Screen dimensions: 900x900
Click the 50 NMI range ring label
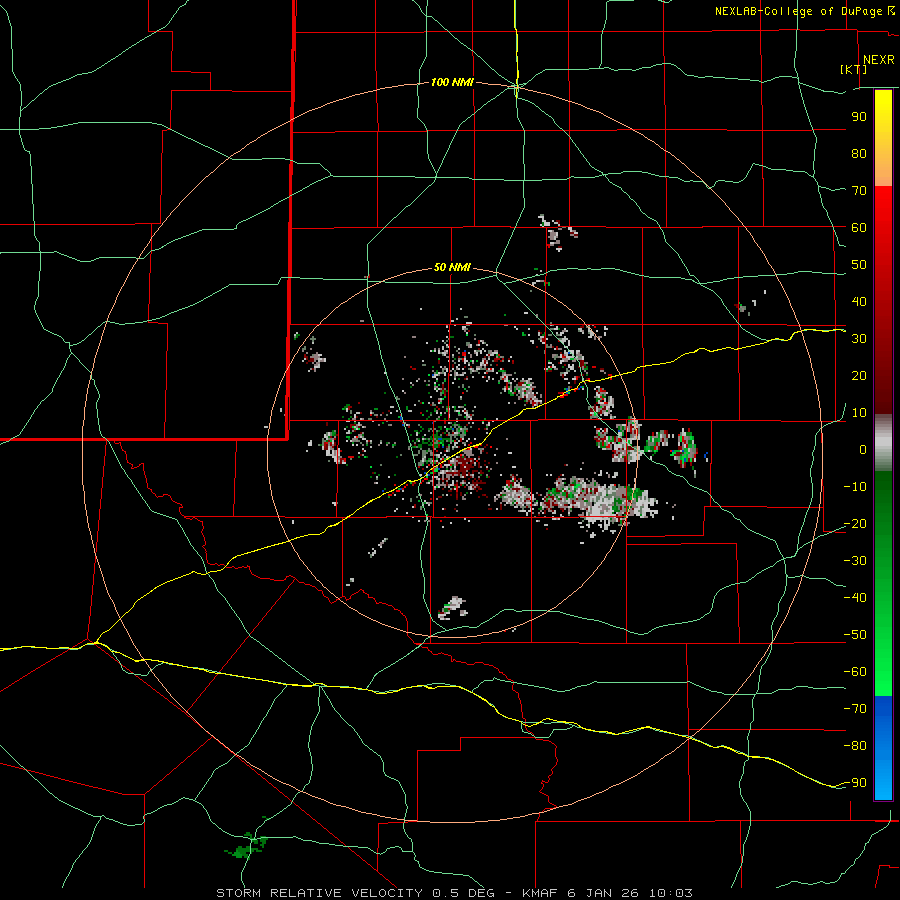[452, 267]
